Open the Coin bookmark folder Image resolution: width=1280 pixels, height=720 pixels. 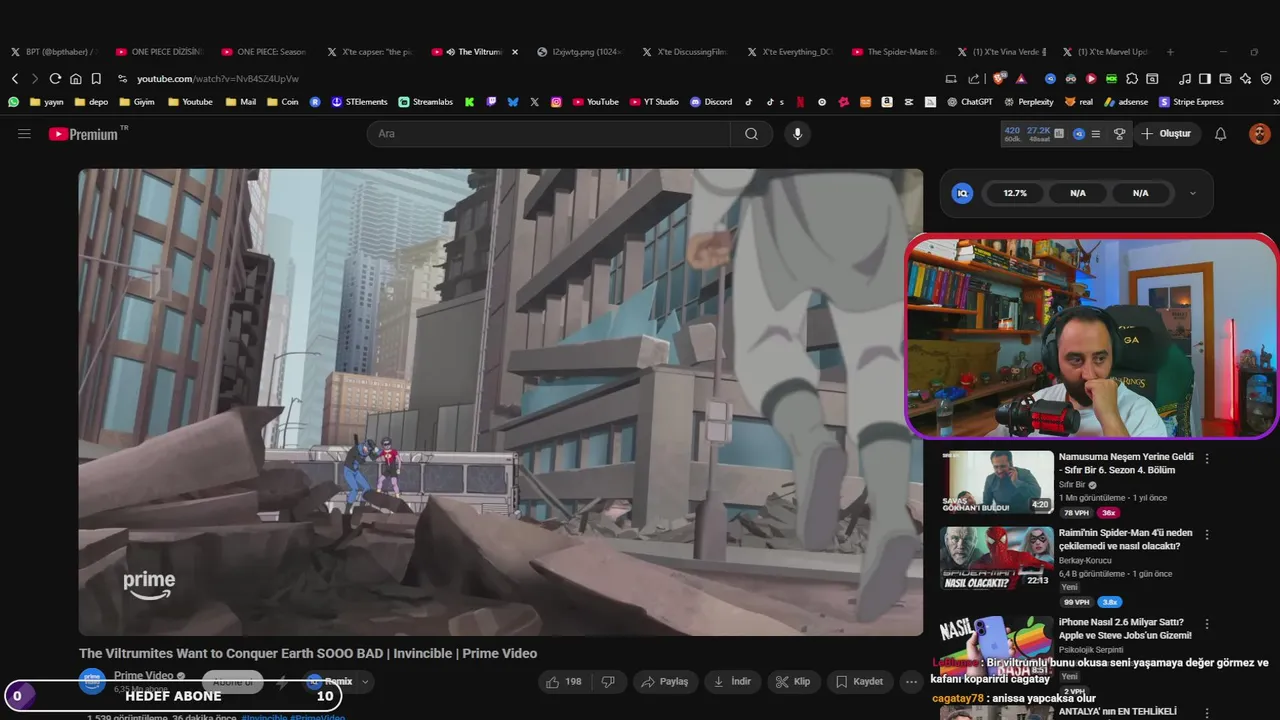(x=282, y=102)
